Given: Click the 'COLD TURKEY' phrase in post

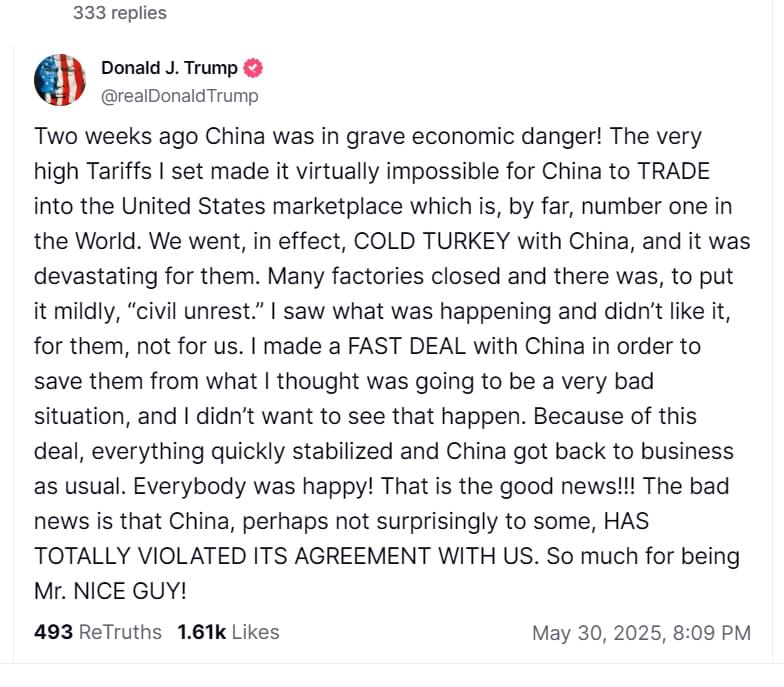Looking at the screenshot, I should (432, 242).
